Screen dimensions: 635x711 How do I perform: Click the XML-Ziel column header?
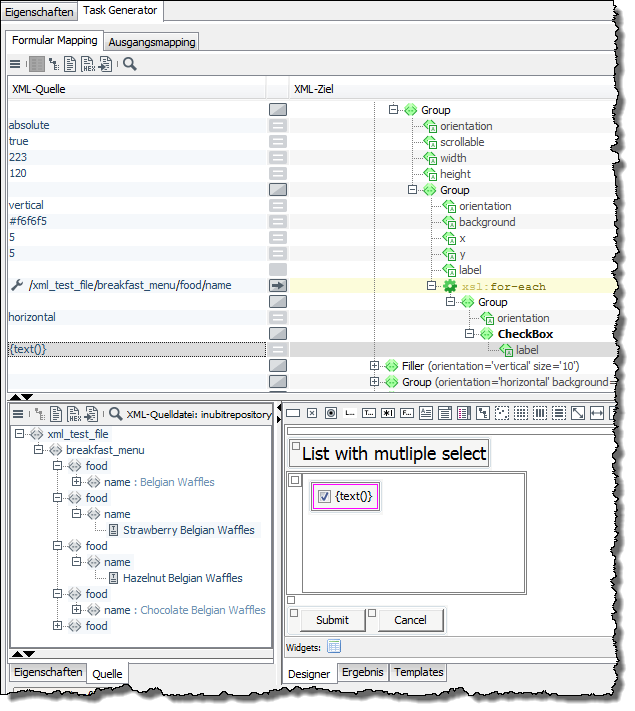pos(453,89)
